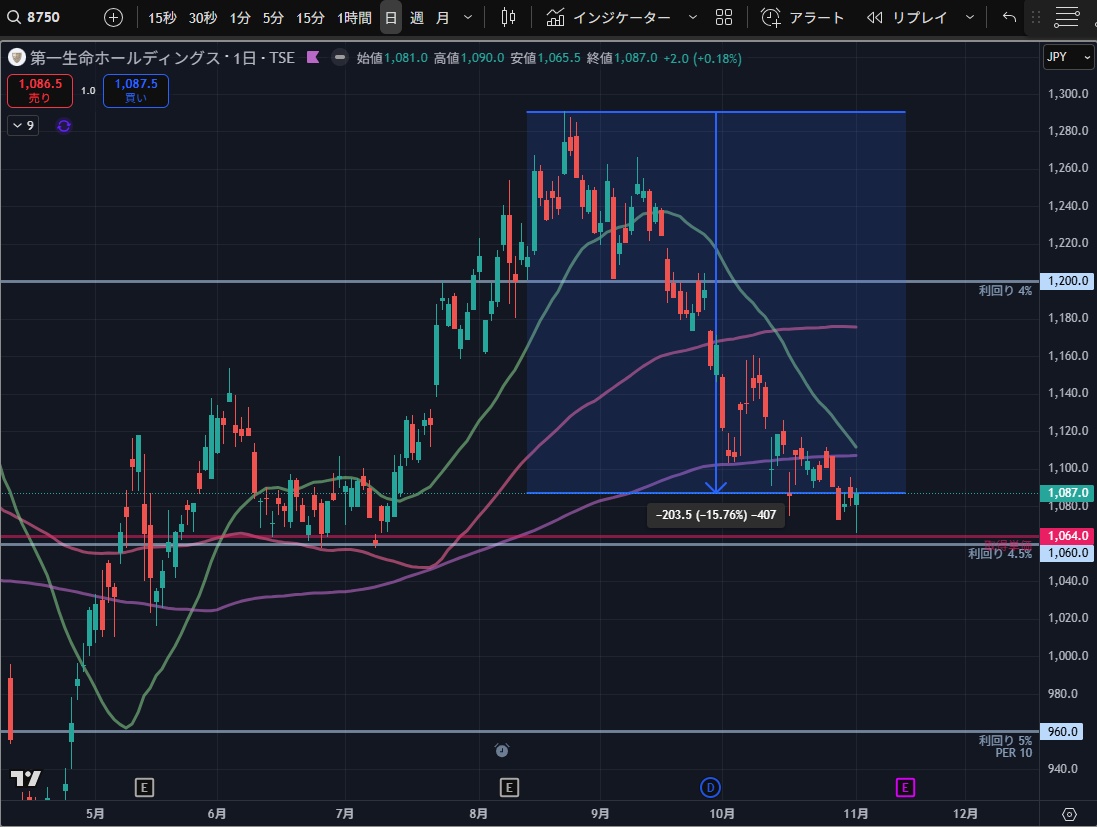1097x827 pixels.
Task: Select the 15秒 interval
Action: [162, 17]
